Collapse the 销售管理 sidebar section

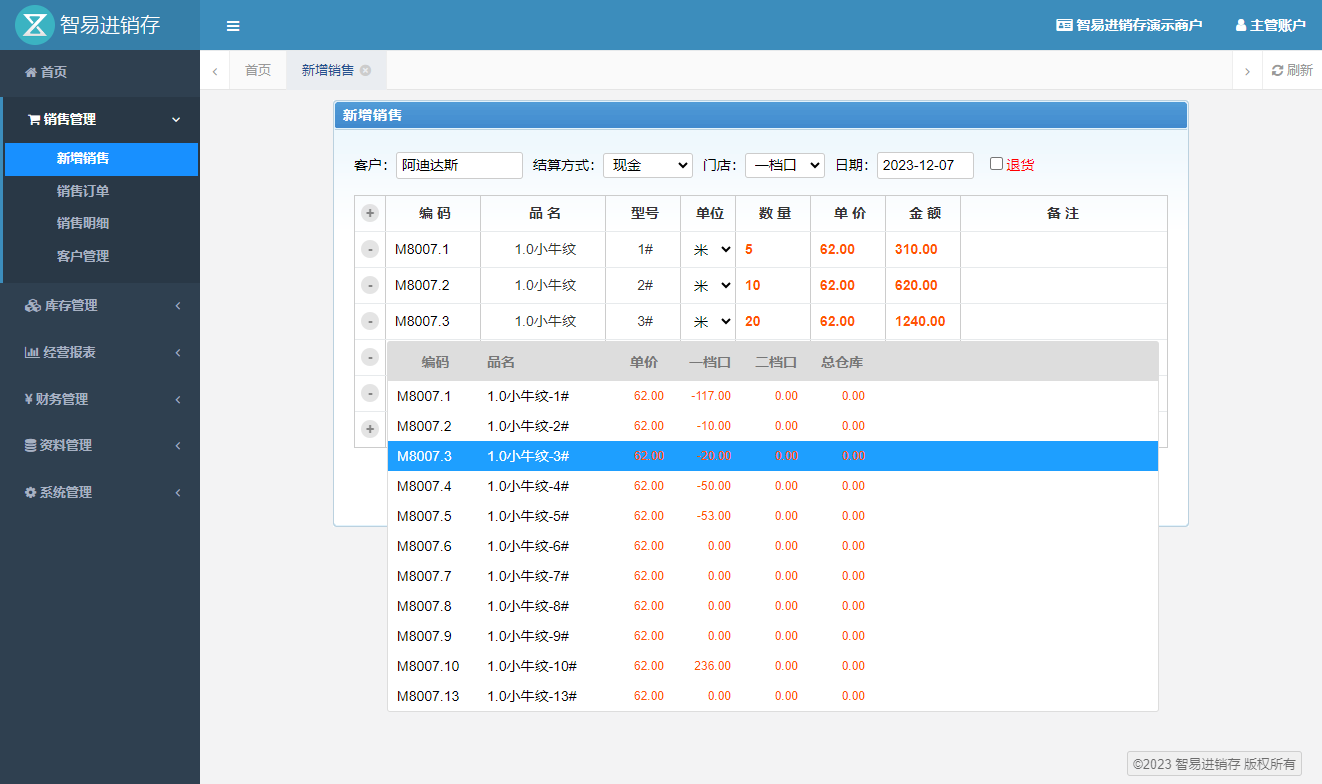pyautogui.click(x=101, y=119)
